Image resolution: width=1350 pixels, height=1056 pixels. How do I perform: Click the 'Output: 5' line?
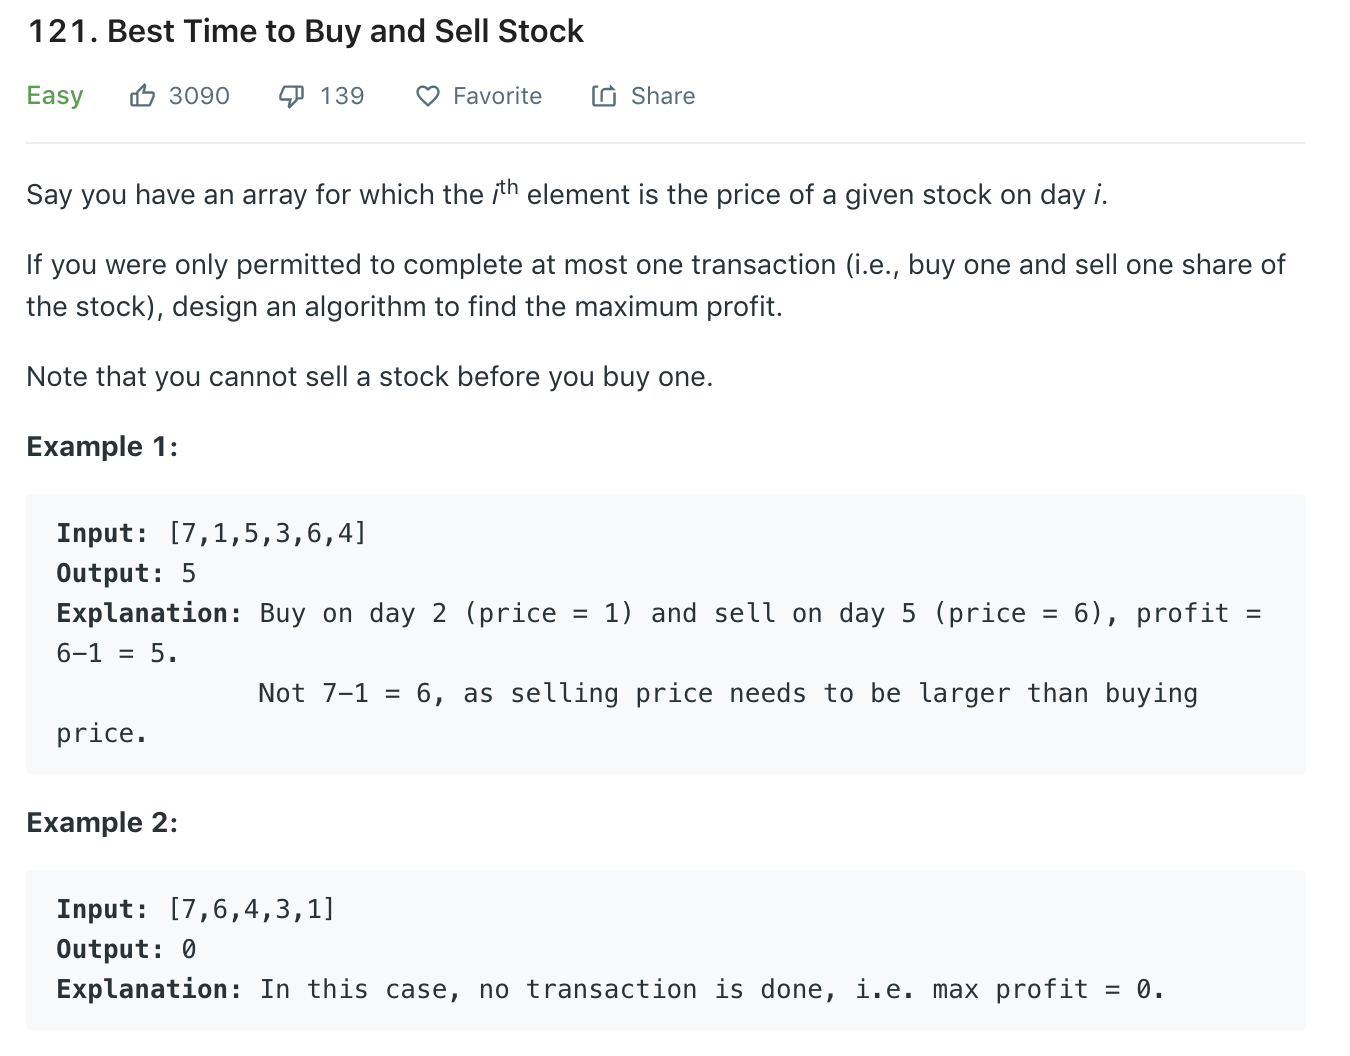[x=126, y=573]
